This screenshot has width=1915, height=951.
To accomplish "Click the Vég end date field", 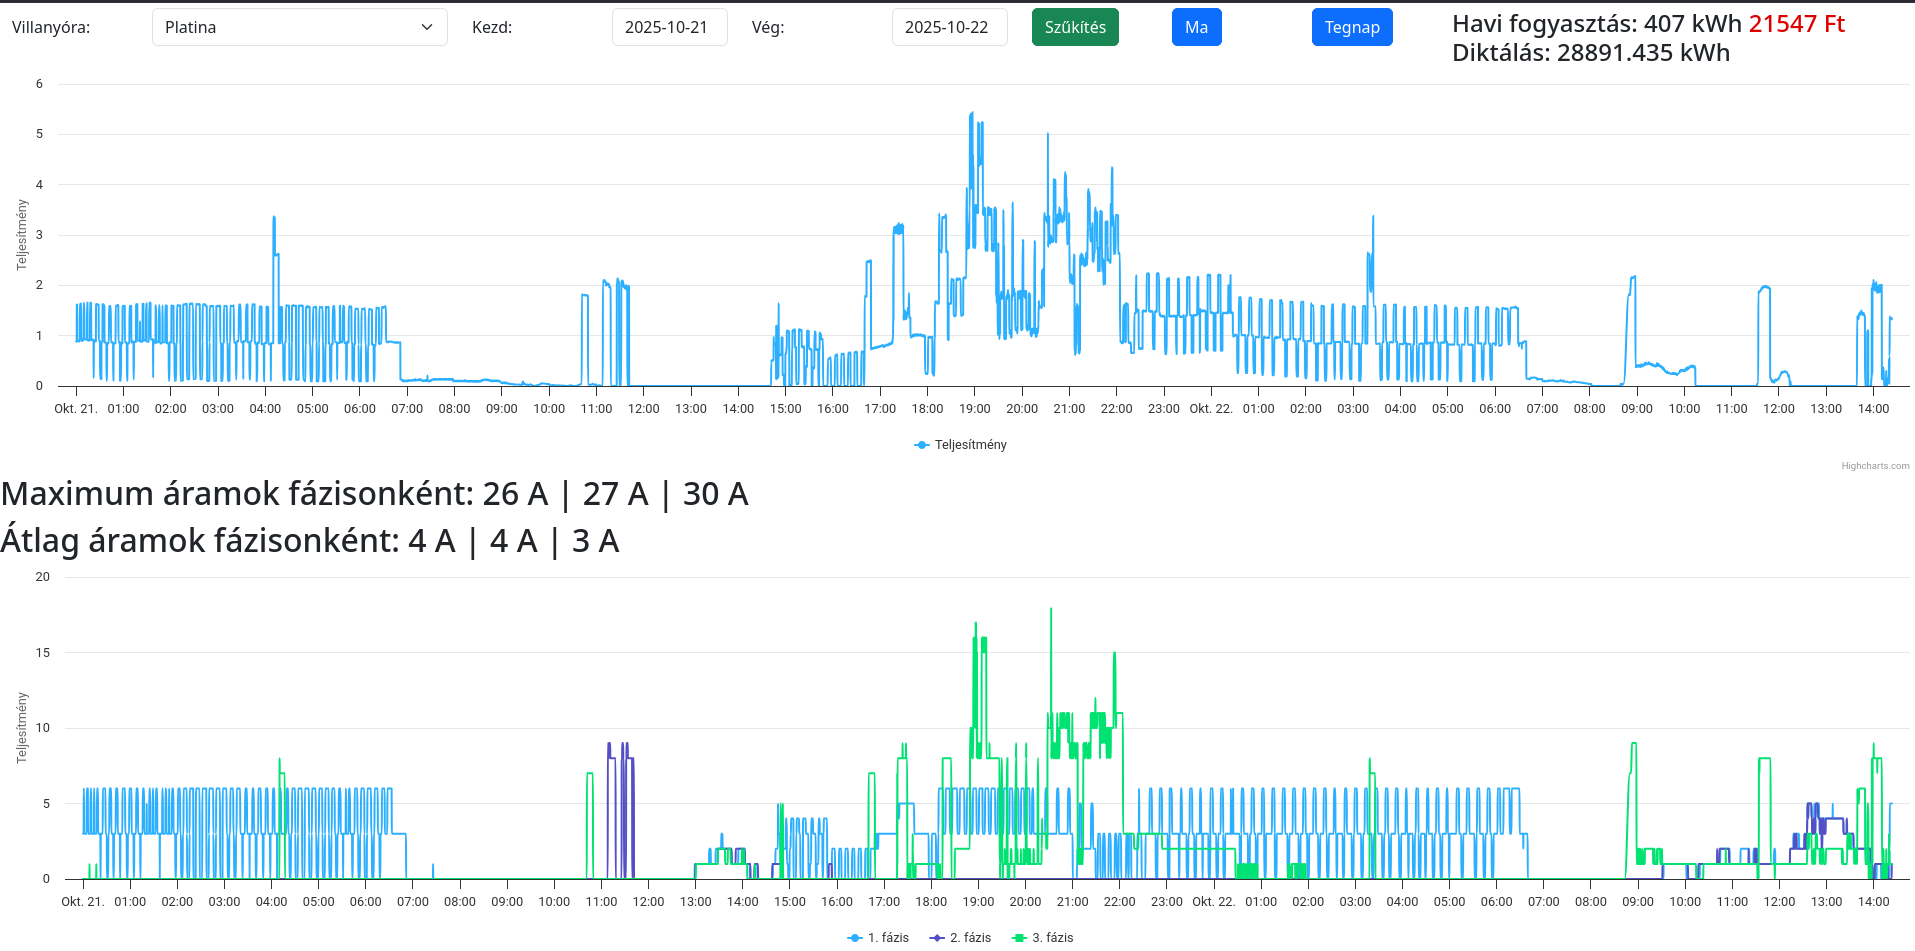I will 948,27.
